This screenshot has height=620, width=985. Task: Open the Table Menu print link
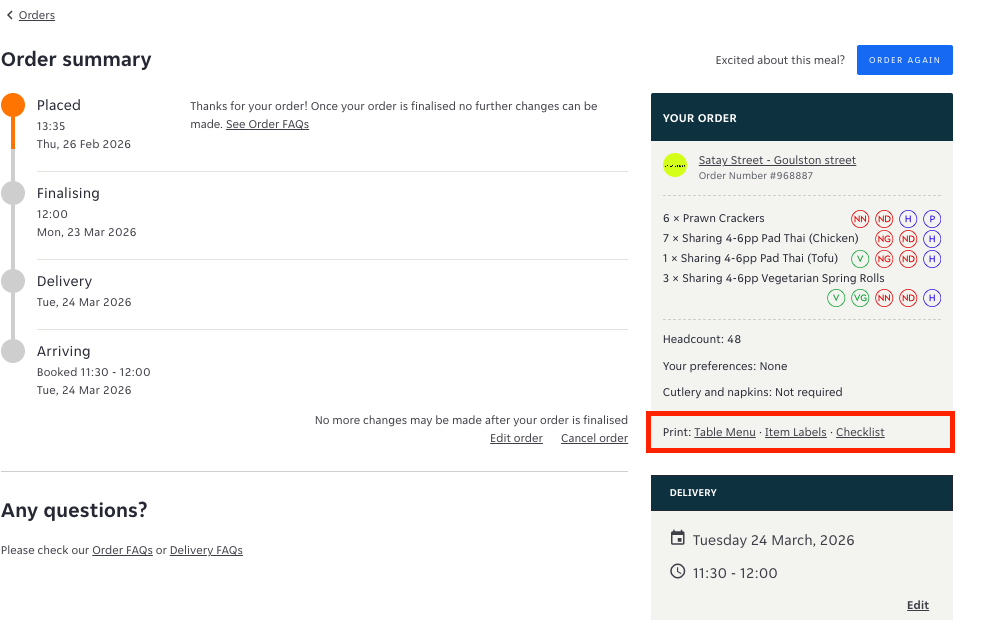(725, 432)
